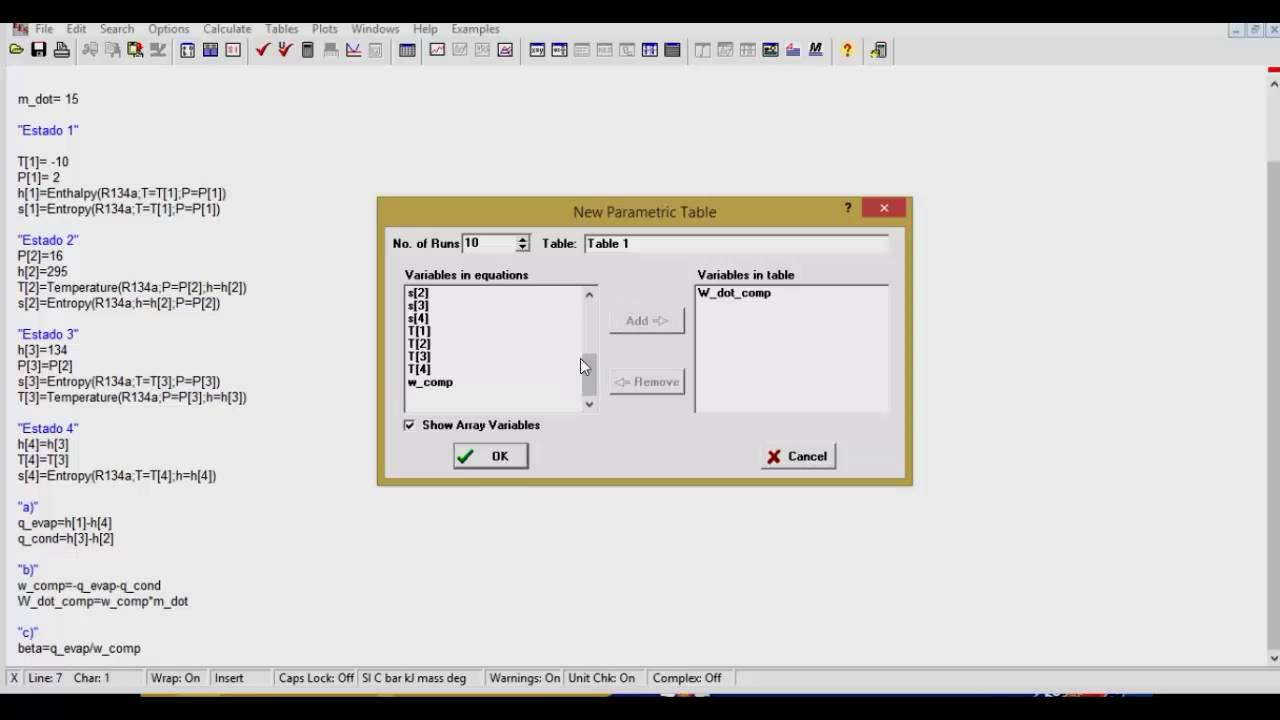Click the Remove button between variable lists
The width and height of the screenshot is (1280, 720).
coord(647,382)
